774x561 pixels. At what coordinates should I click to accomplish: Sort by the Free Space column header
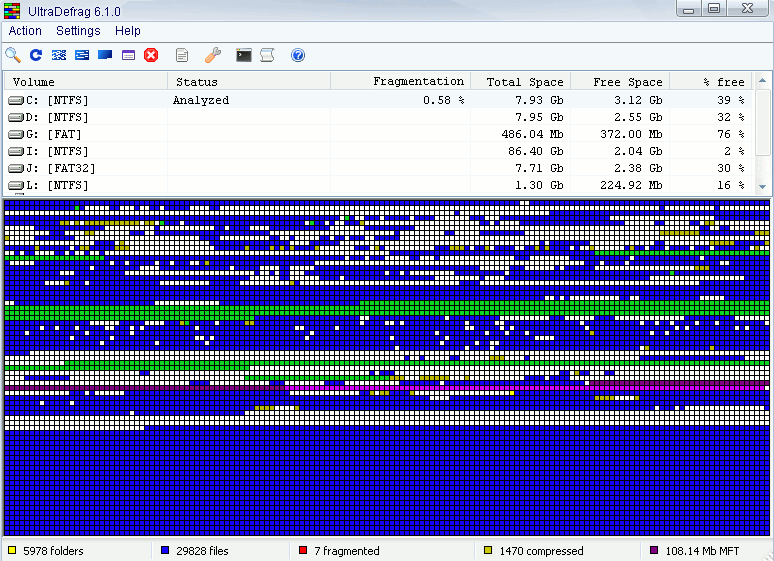point(620,81)
